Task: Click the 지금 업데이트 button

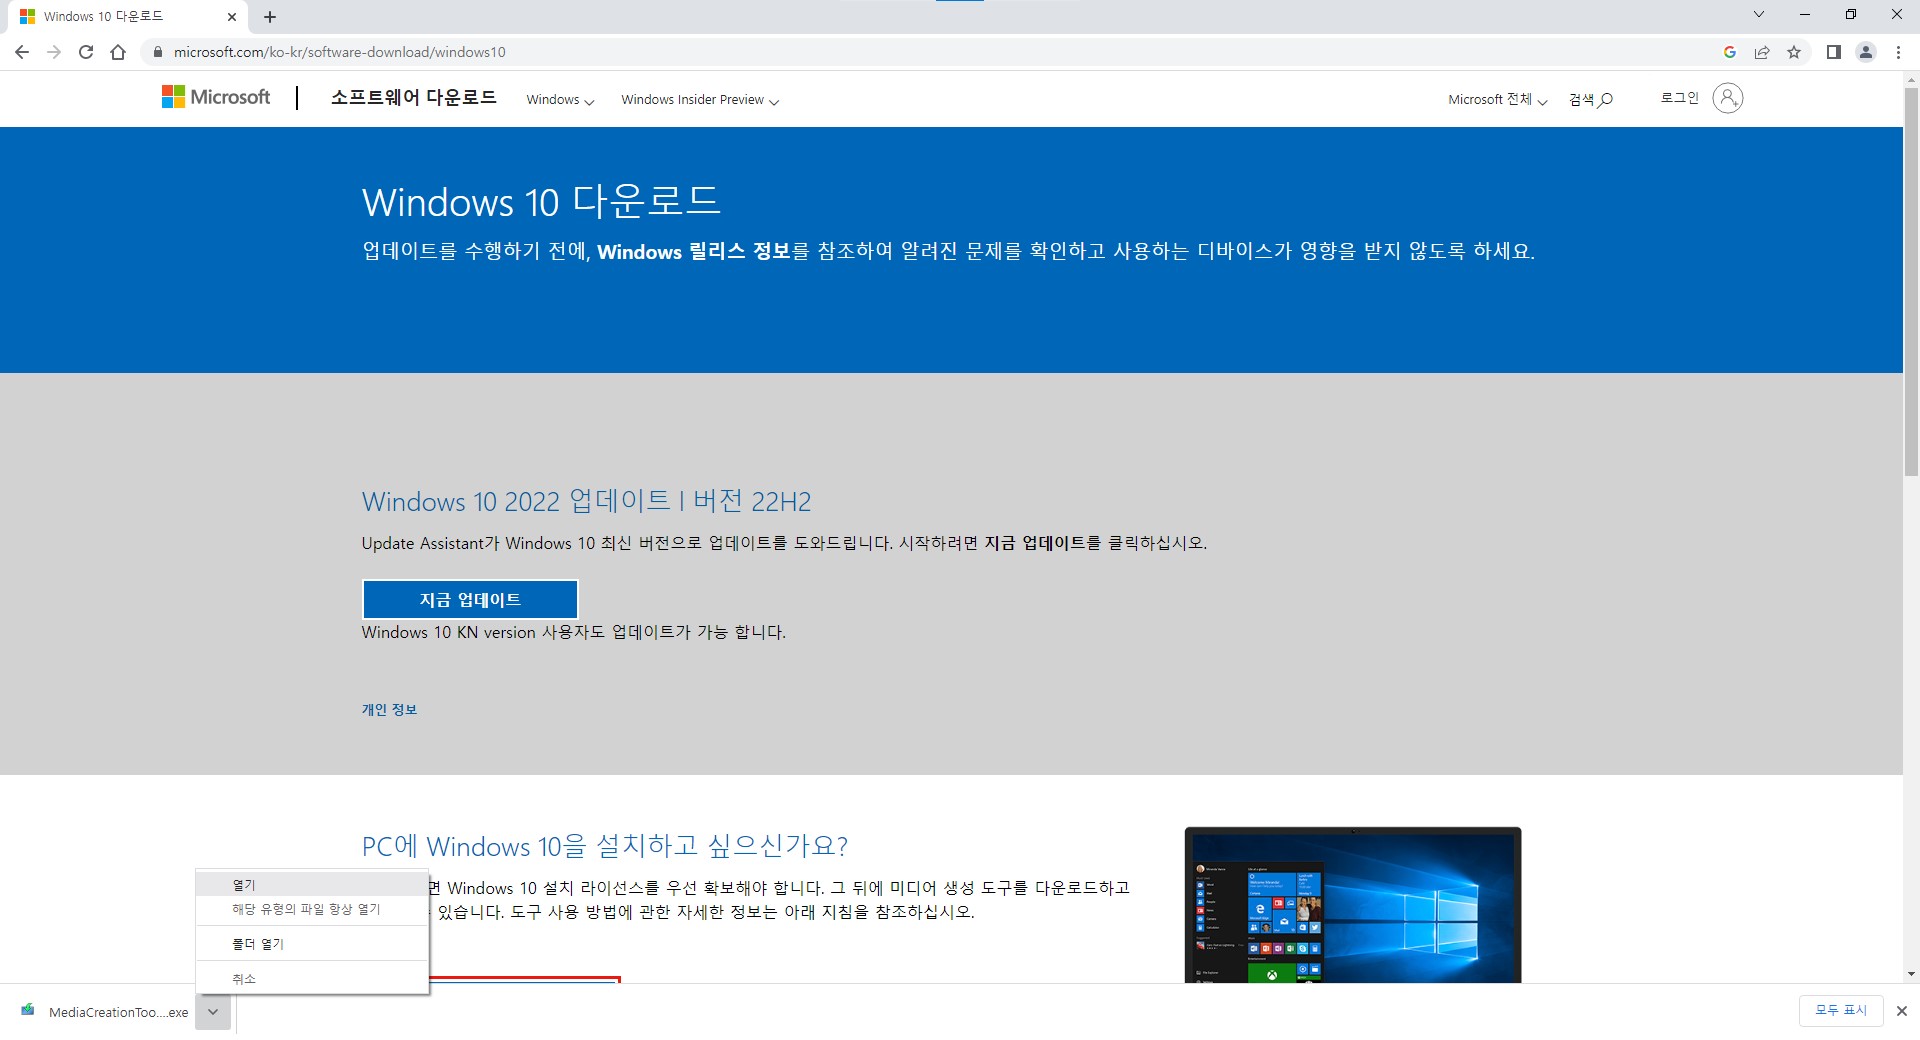Action: 470,599
